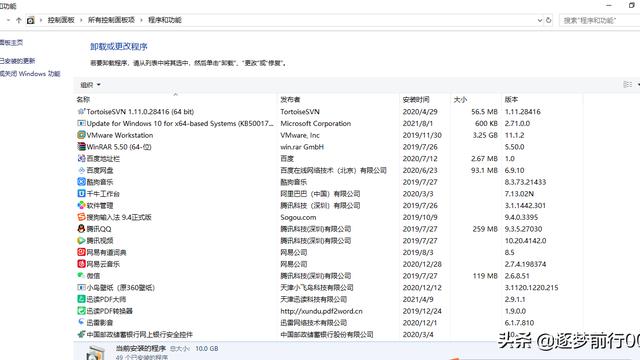
Task: Expand the chevron after 所有控制面板项 breadcrumb
Action: [141, 20]
